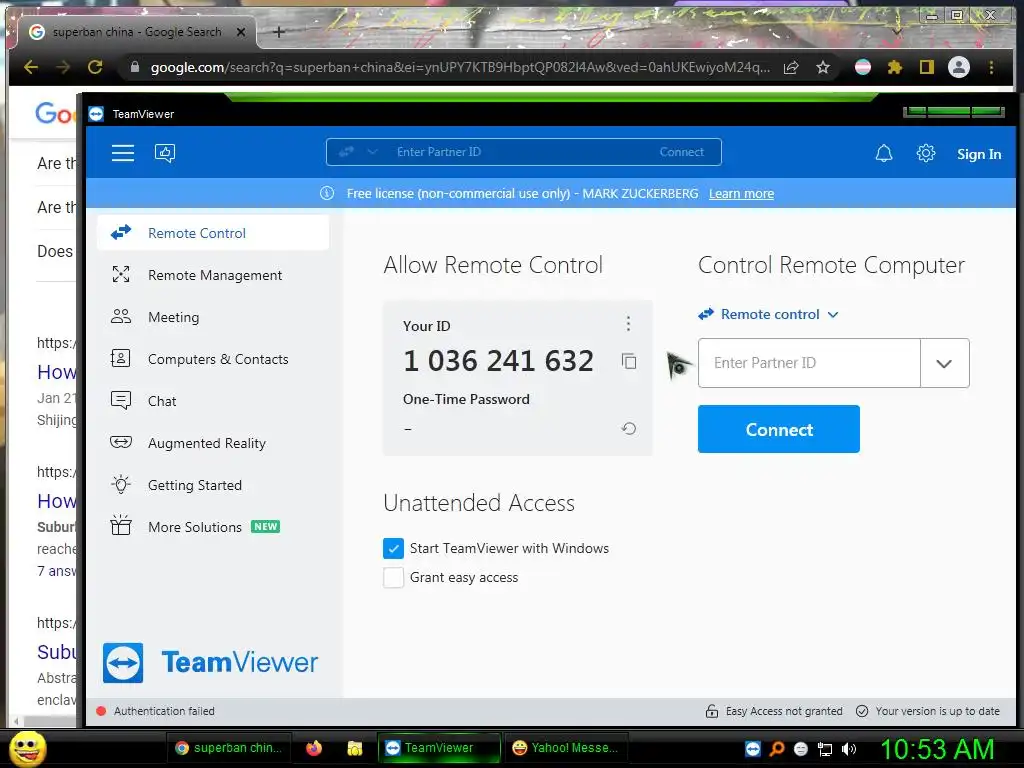1024x768 pixels.
Task: Click the top bar Connect button
Action: coord(682,152)
